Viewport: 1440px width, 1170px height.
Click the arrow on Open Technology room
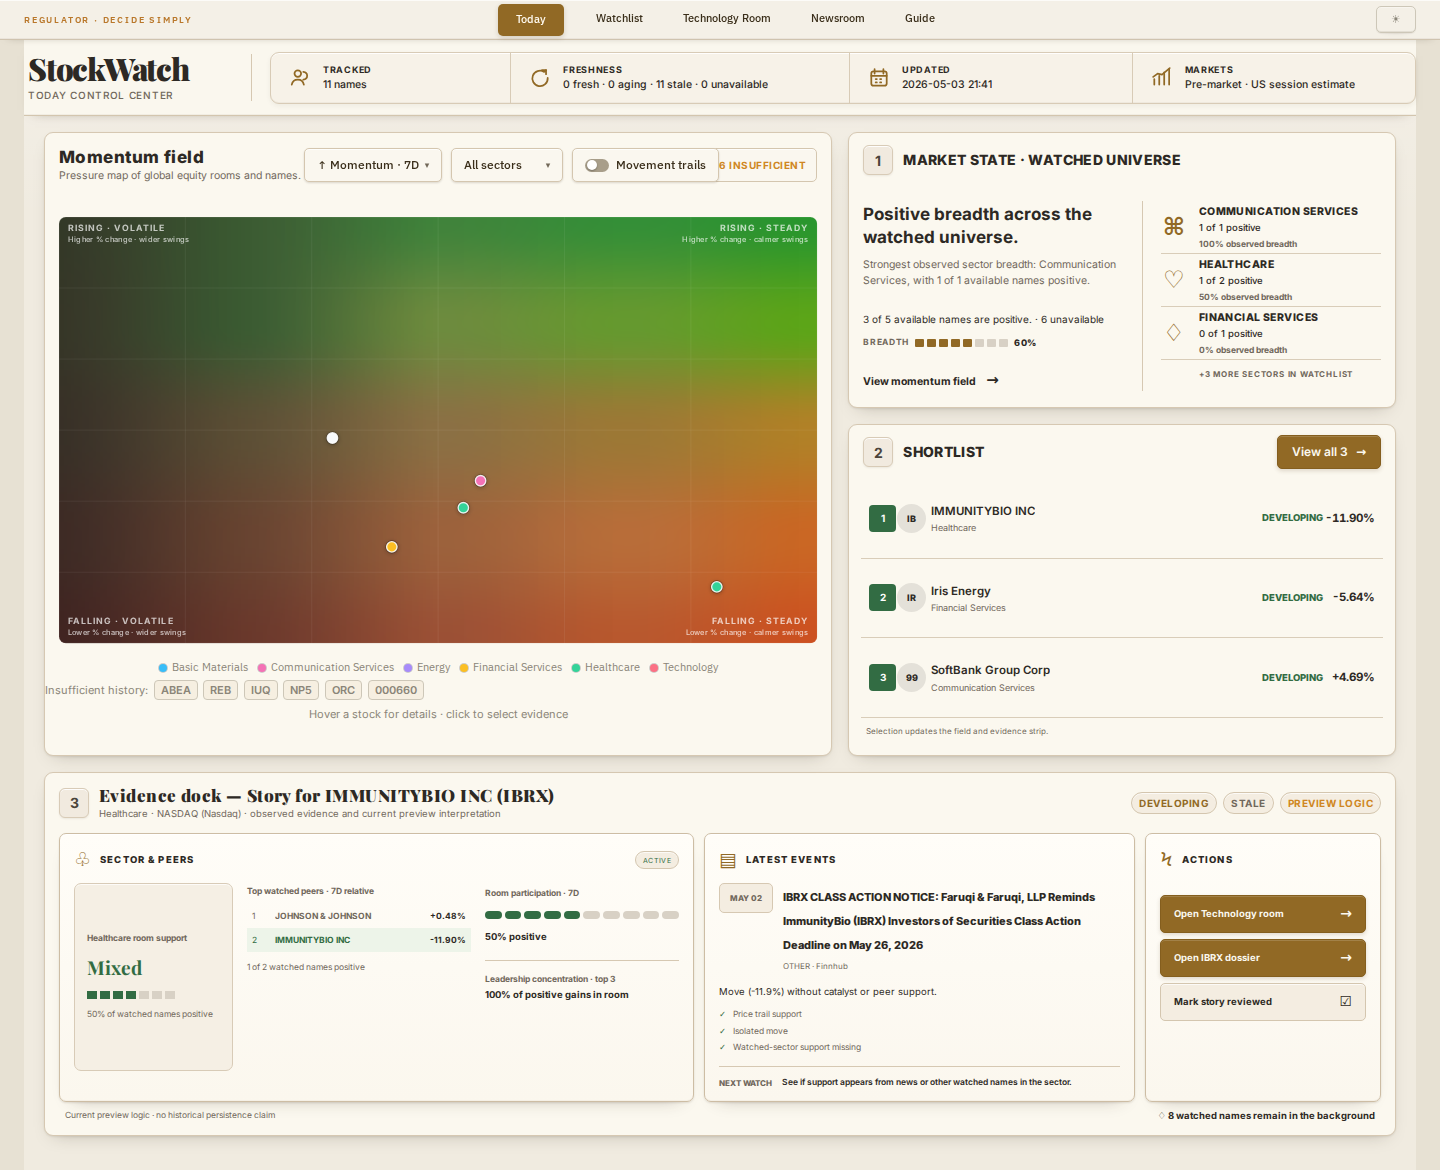point(1346,914)
